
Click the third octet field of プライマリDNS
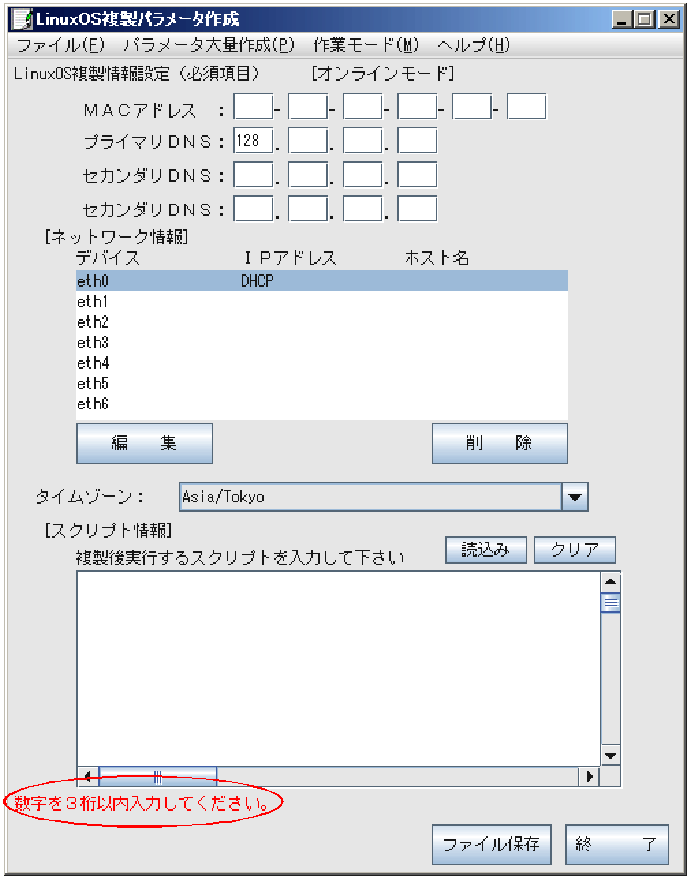pos(362,141)
